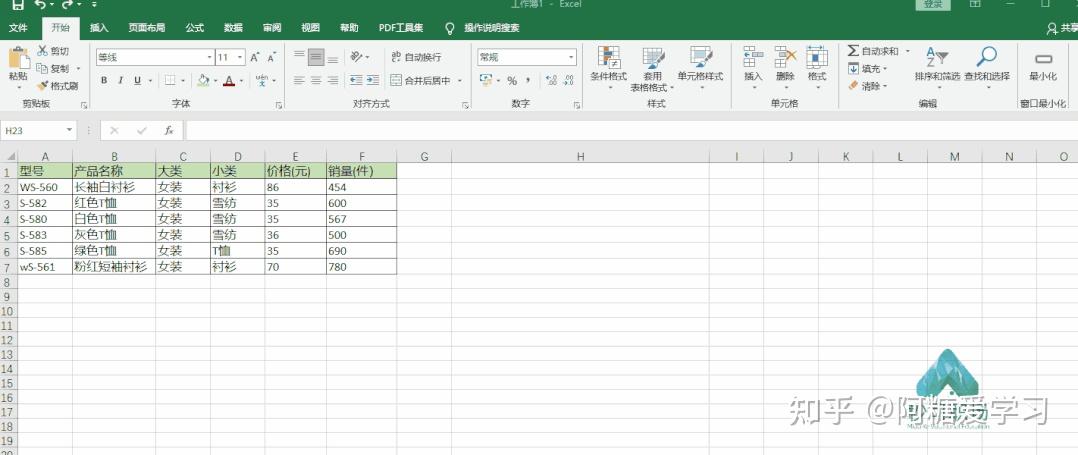
Task: Expand the AutoSum dropdown arrow
Action: pos(908,51)
